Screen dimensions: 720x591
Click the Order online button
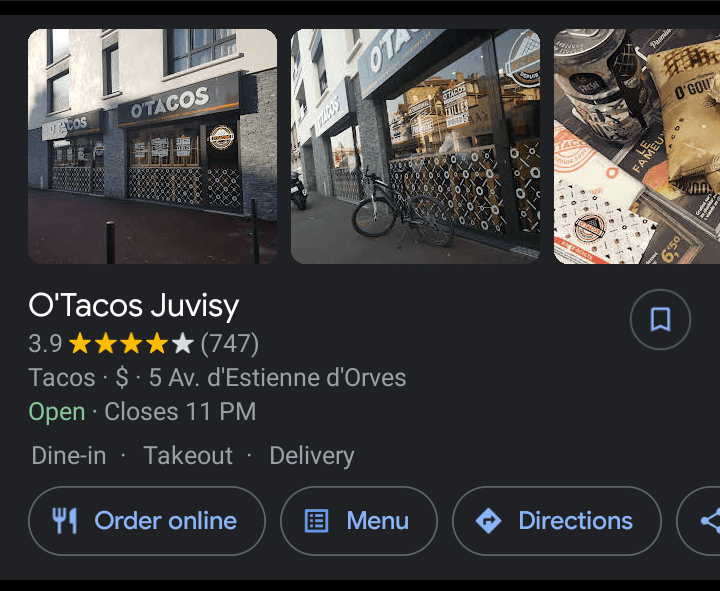(x=147, y=521)
